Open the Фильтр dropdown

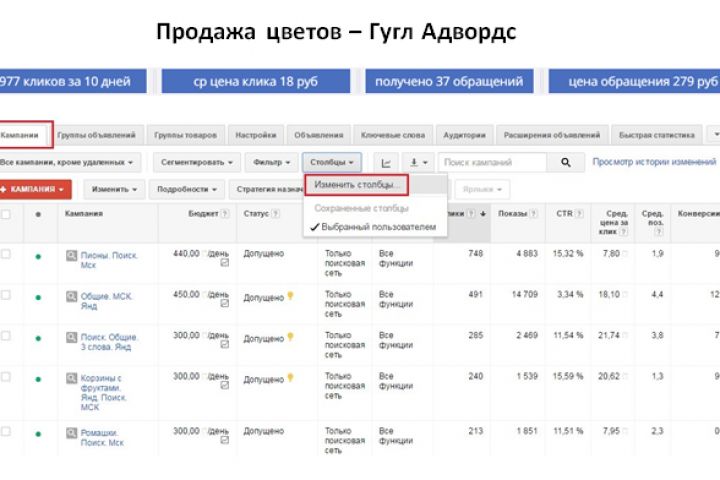tap(271, 163)
